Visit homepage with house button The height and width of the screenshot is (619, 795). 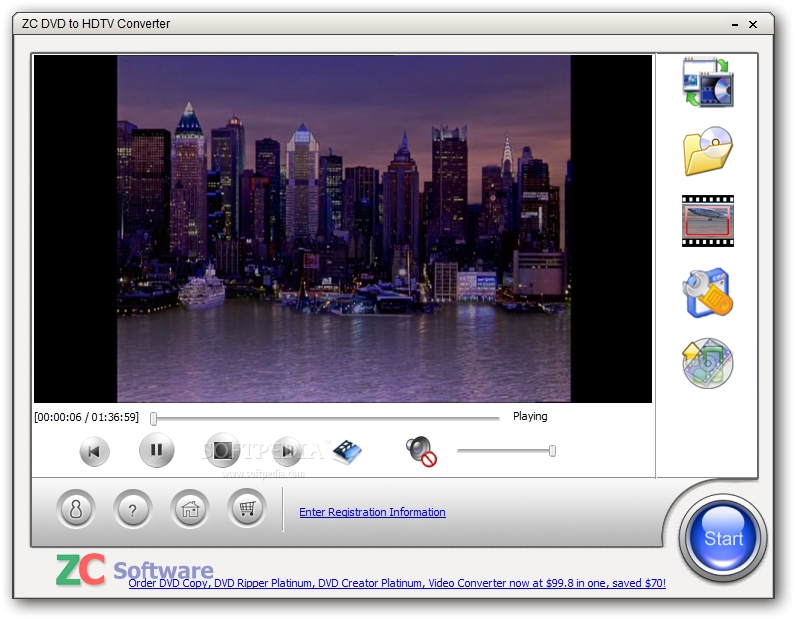point(190,509)
